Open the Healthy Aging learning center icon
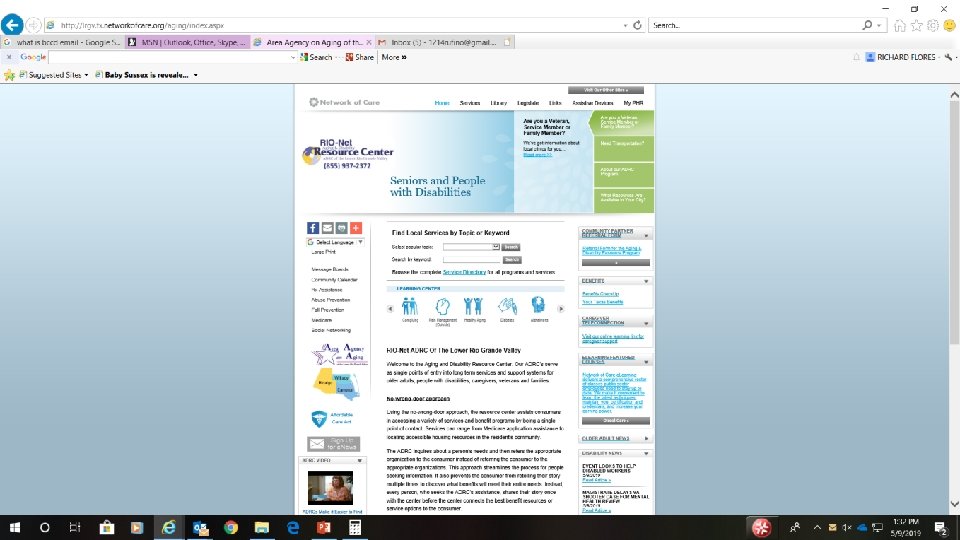960x540 pixels. click(473, 306)
